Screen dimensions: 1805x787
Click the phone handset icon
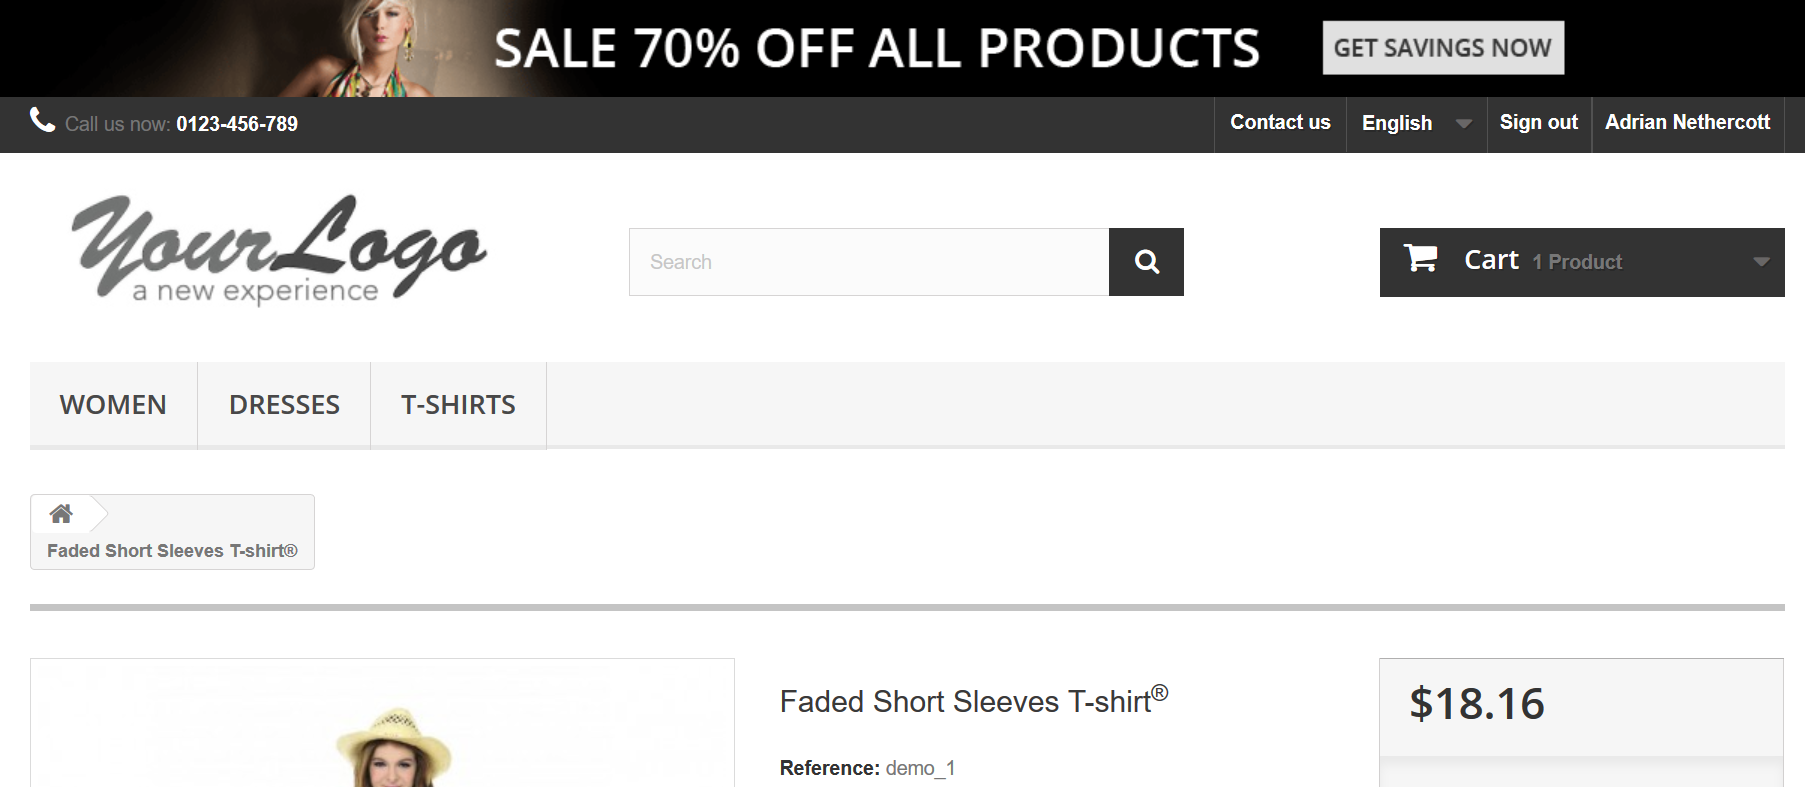(x=42, y=121)
